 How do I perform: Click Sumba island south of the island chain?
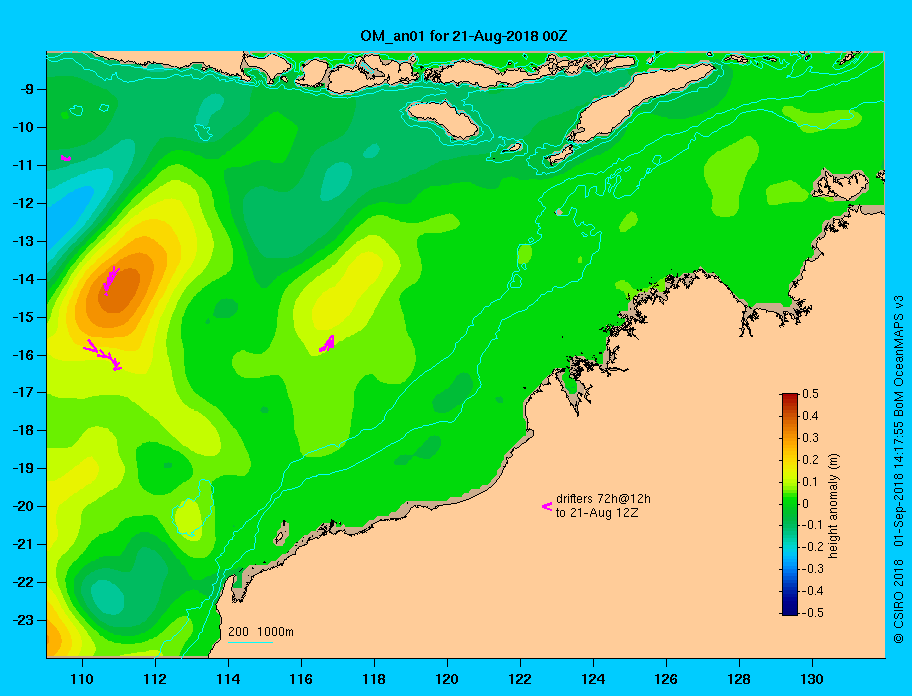(444, 120)
